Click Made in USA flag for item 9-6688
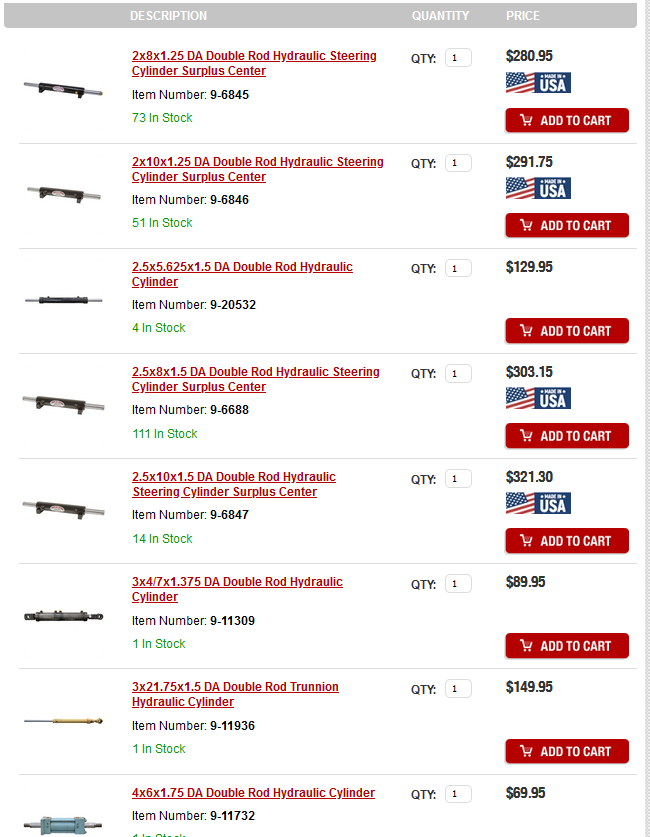Screen dimensions: 650x837 pyautogui.click(x=538, y=398)
